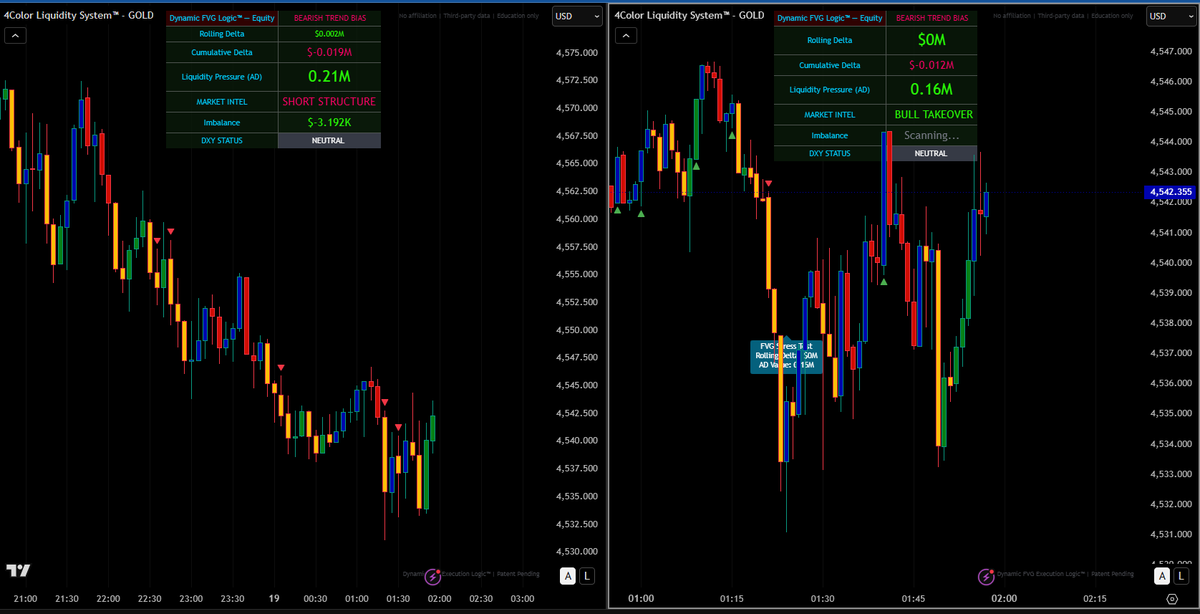This screenshot has height=614, width=1200.
Task: Click the left table's BEARISH TREND BIAS header
Action: click(x=329, y=18)
